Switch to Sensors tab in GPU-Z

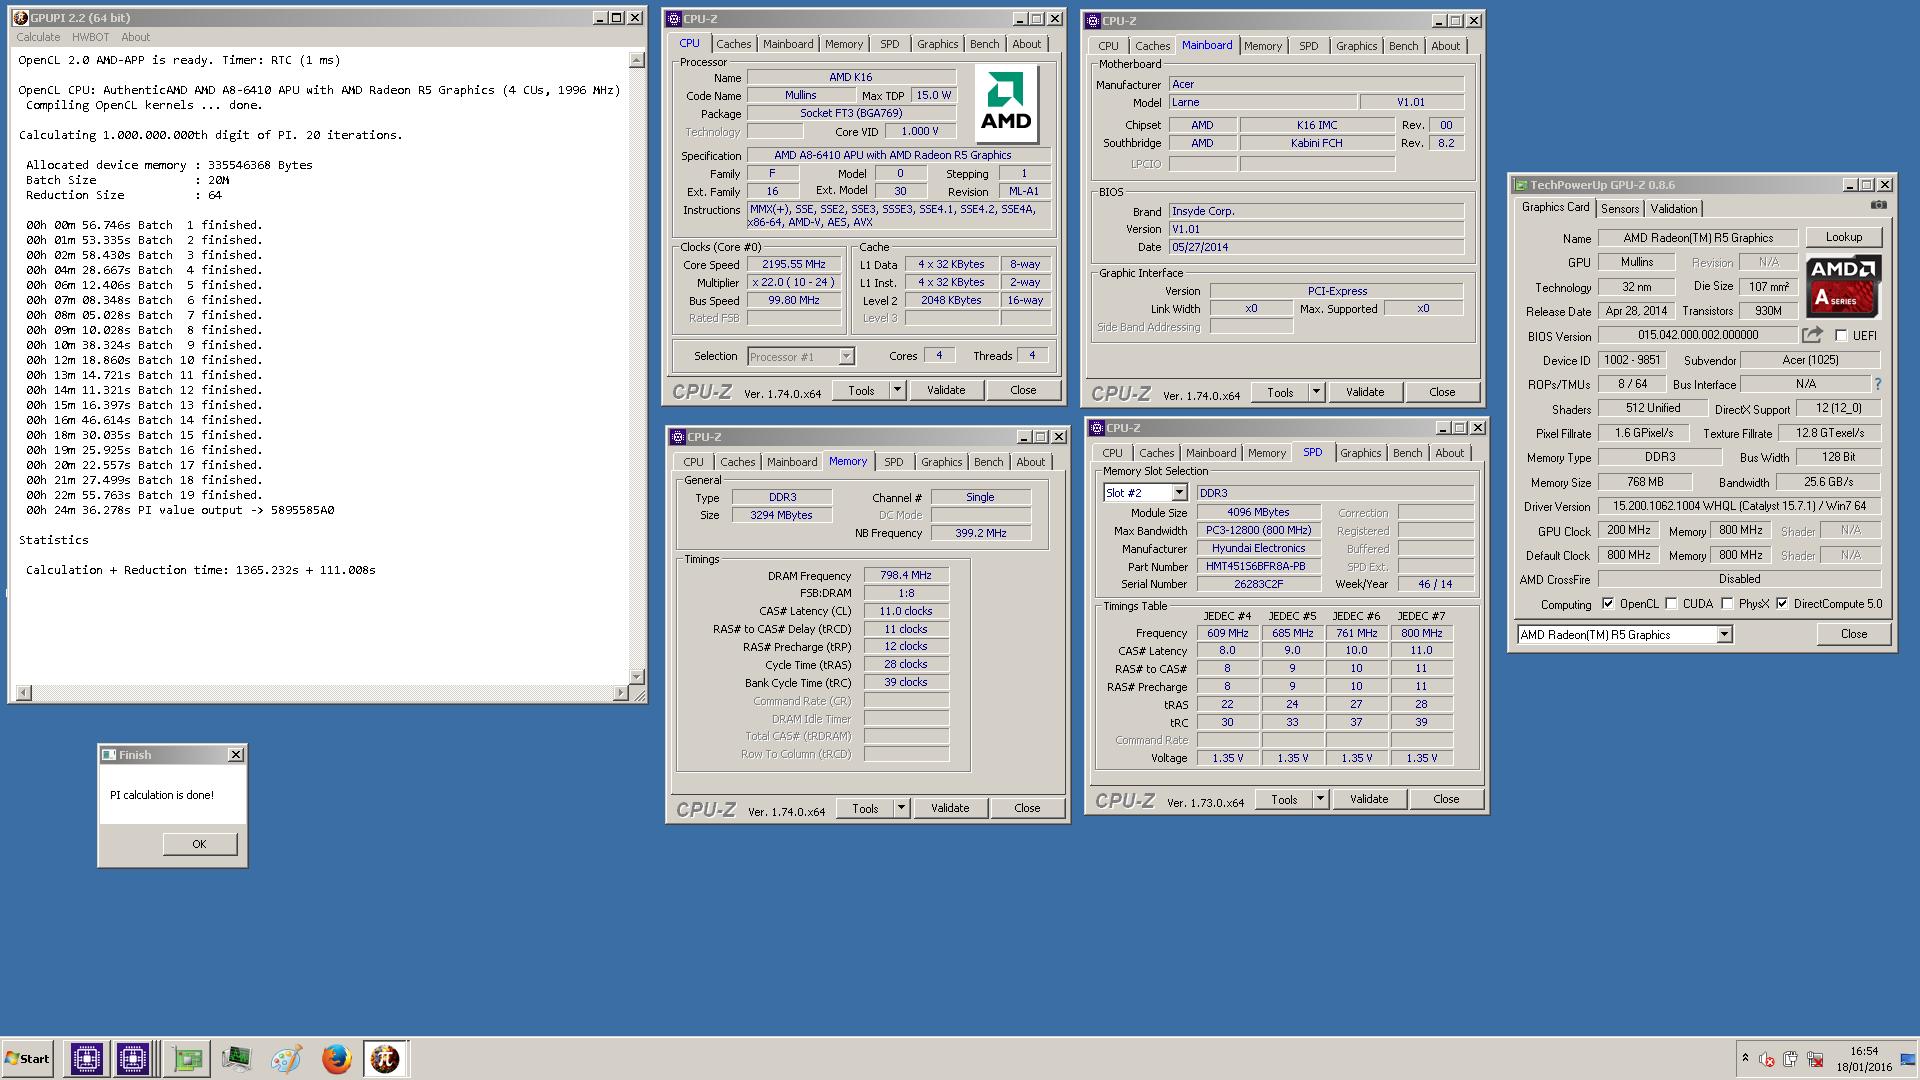pos(1620,209)
